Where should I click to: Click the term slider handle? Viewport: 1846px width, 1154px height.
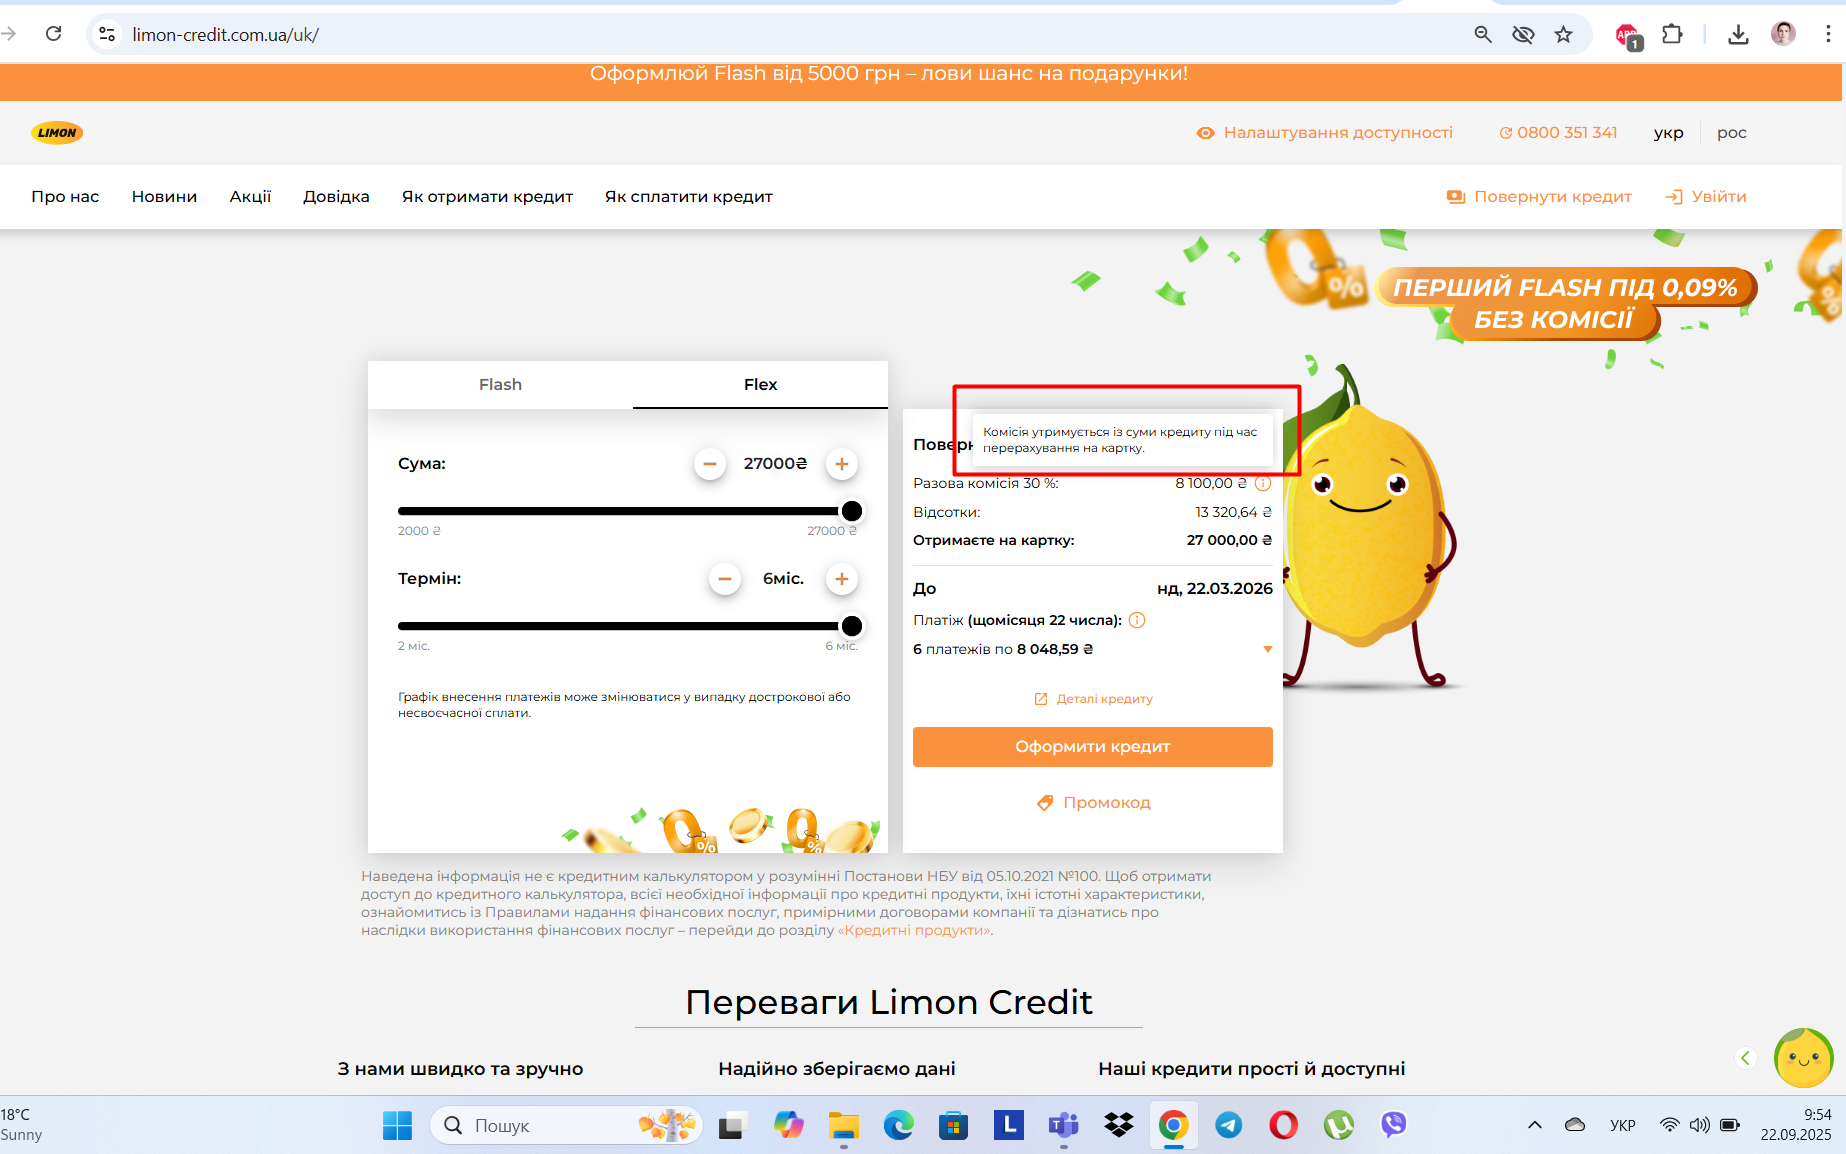(852, 626)
